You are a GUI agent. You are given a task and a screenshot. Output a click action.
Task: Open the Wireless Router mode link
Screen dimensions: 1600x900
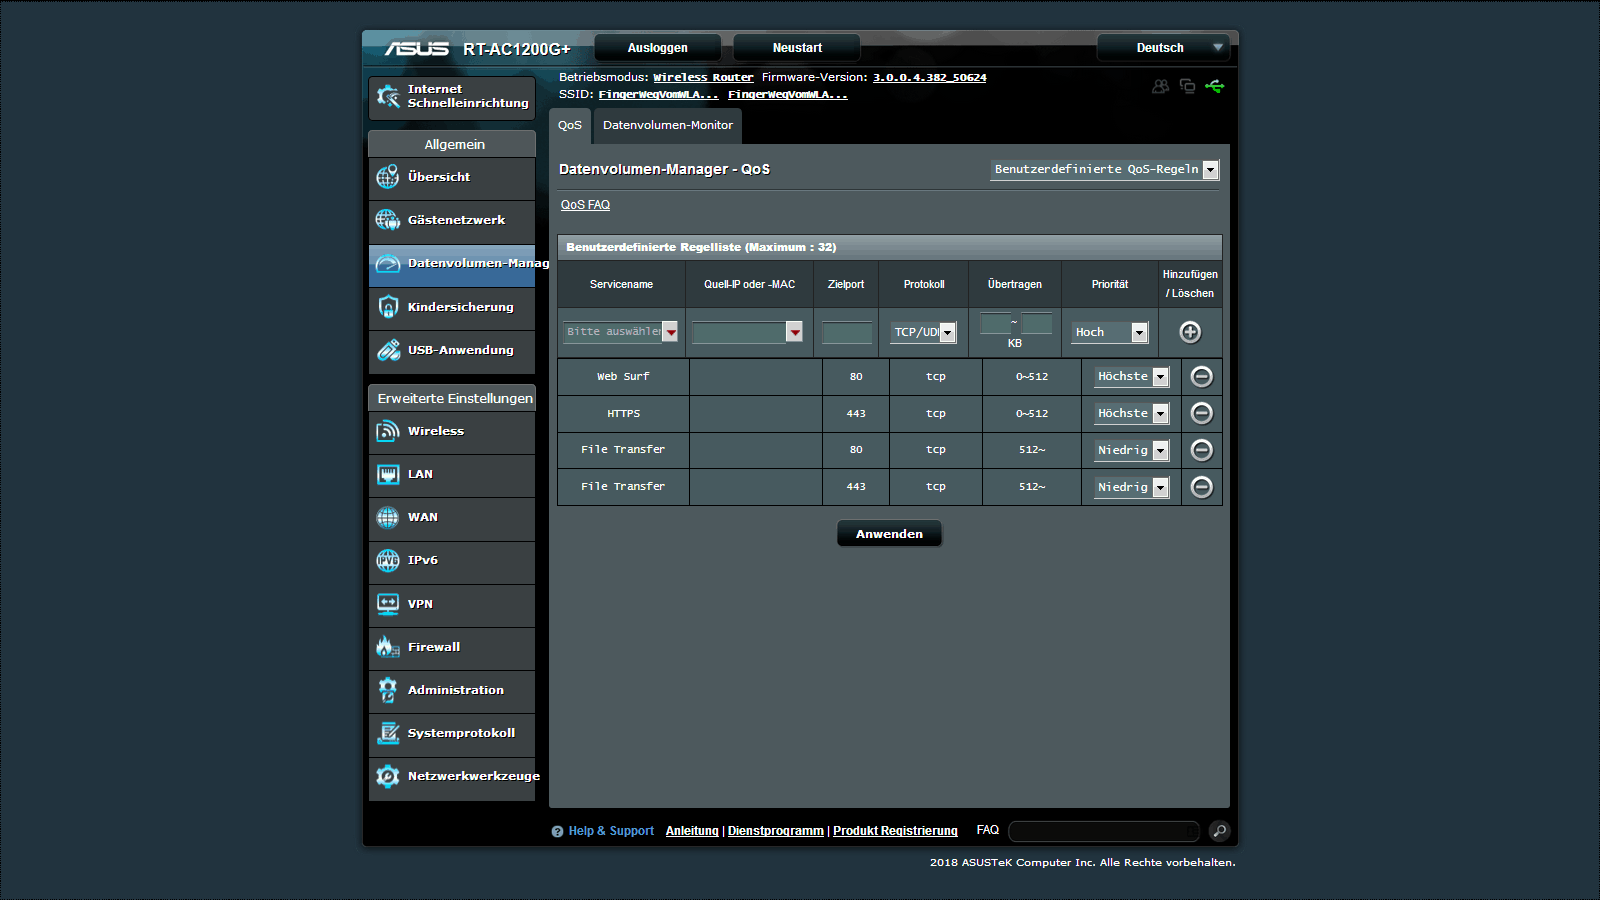click(703, 77)
